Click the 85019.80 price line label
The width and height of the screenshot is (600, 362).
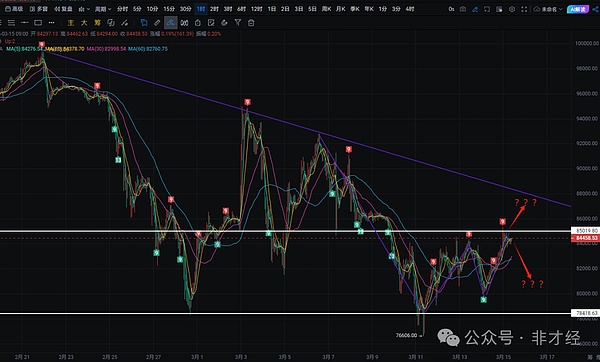(x=585, y=231)
